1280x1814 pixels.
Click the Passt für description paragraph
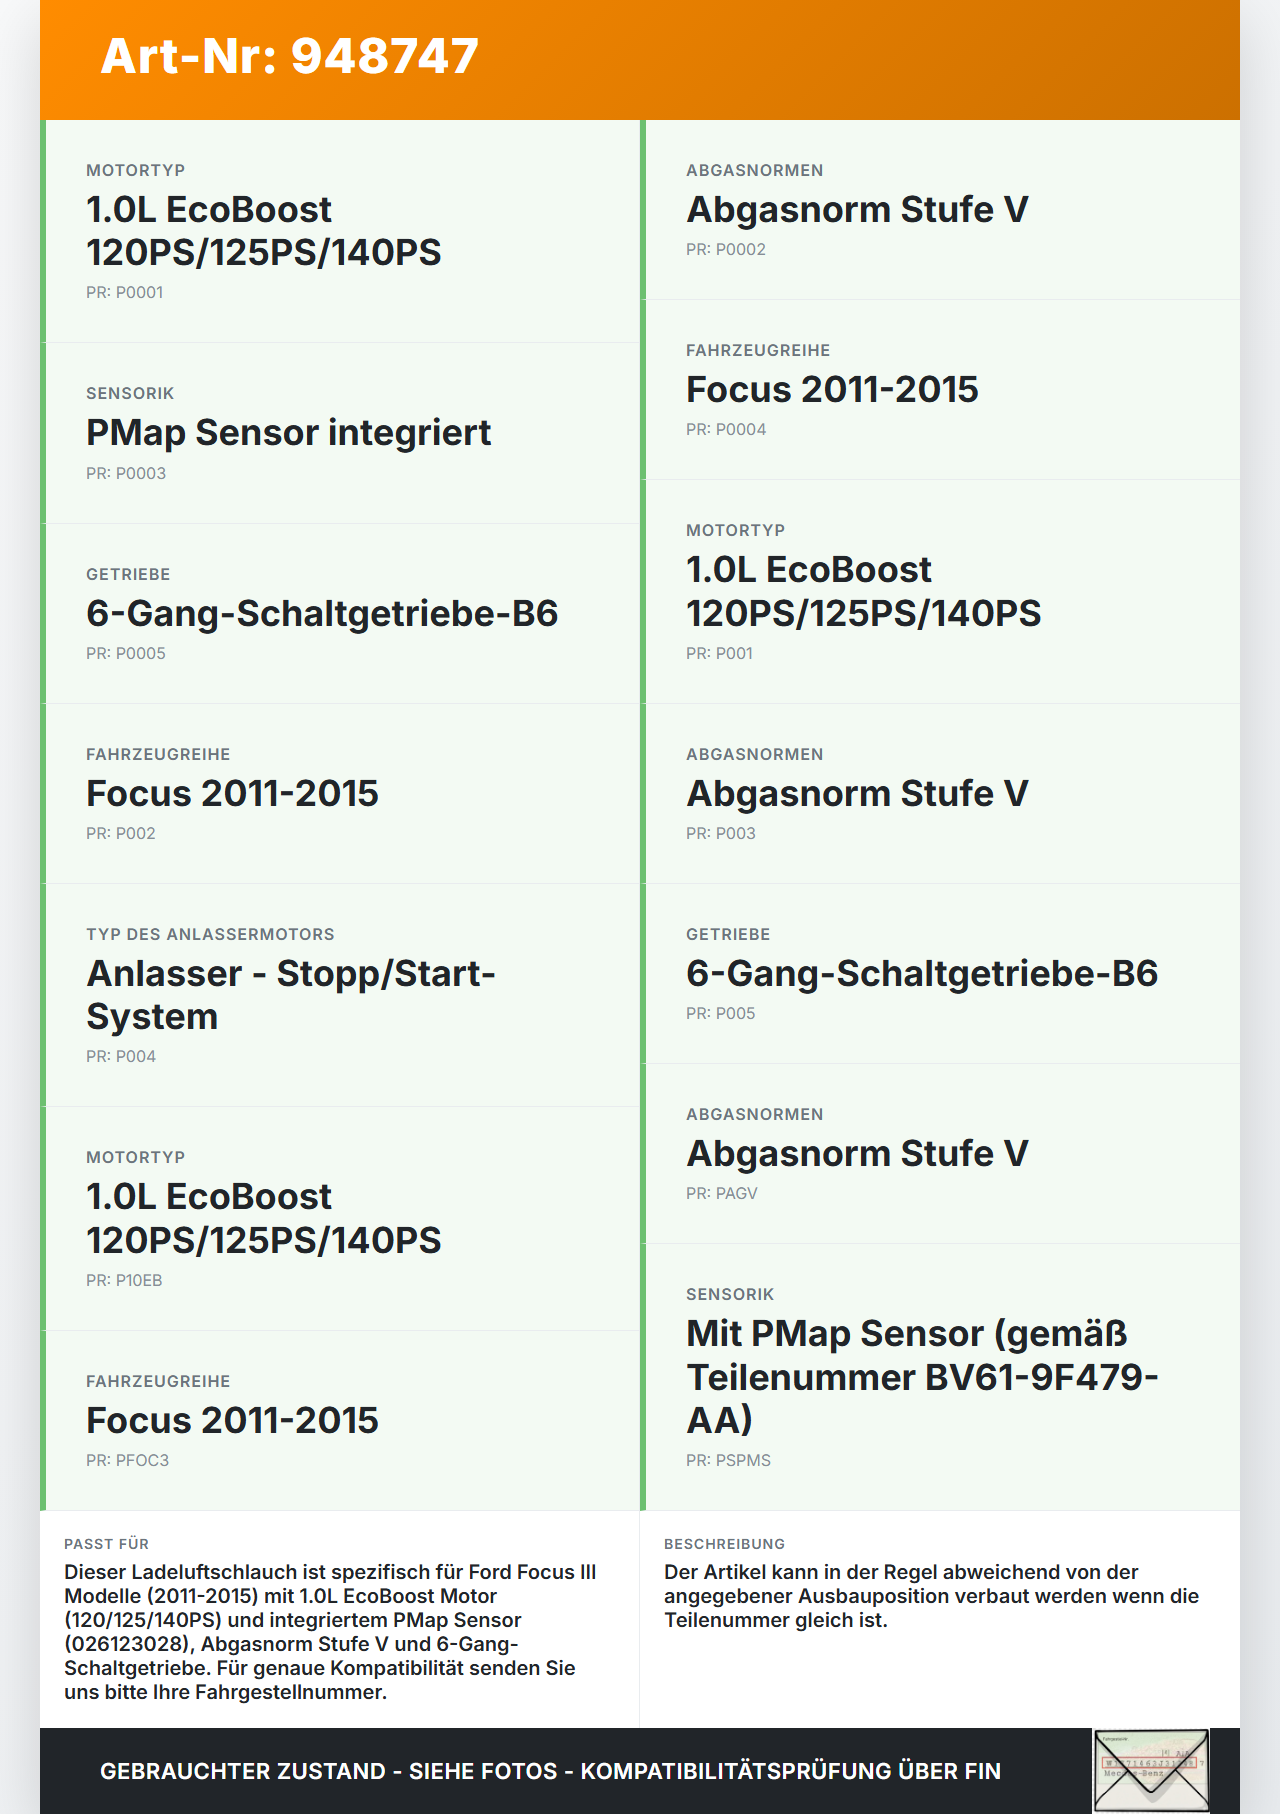pyautogui.click(x=331, y=1632)
